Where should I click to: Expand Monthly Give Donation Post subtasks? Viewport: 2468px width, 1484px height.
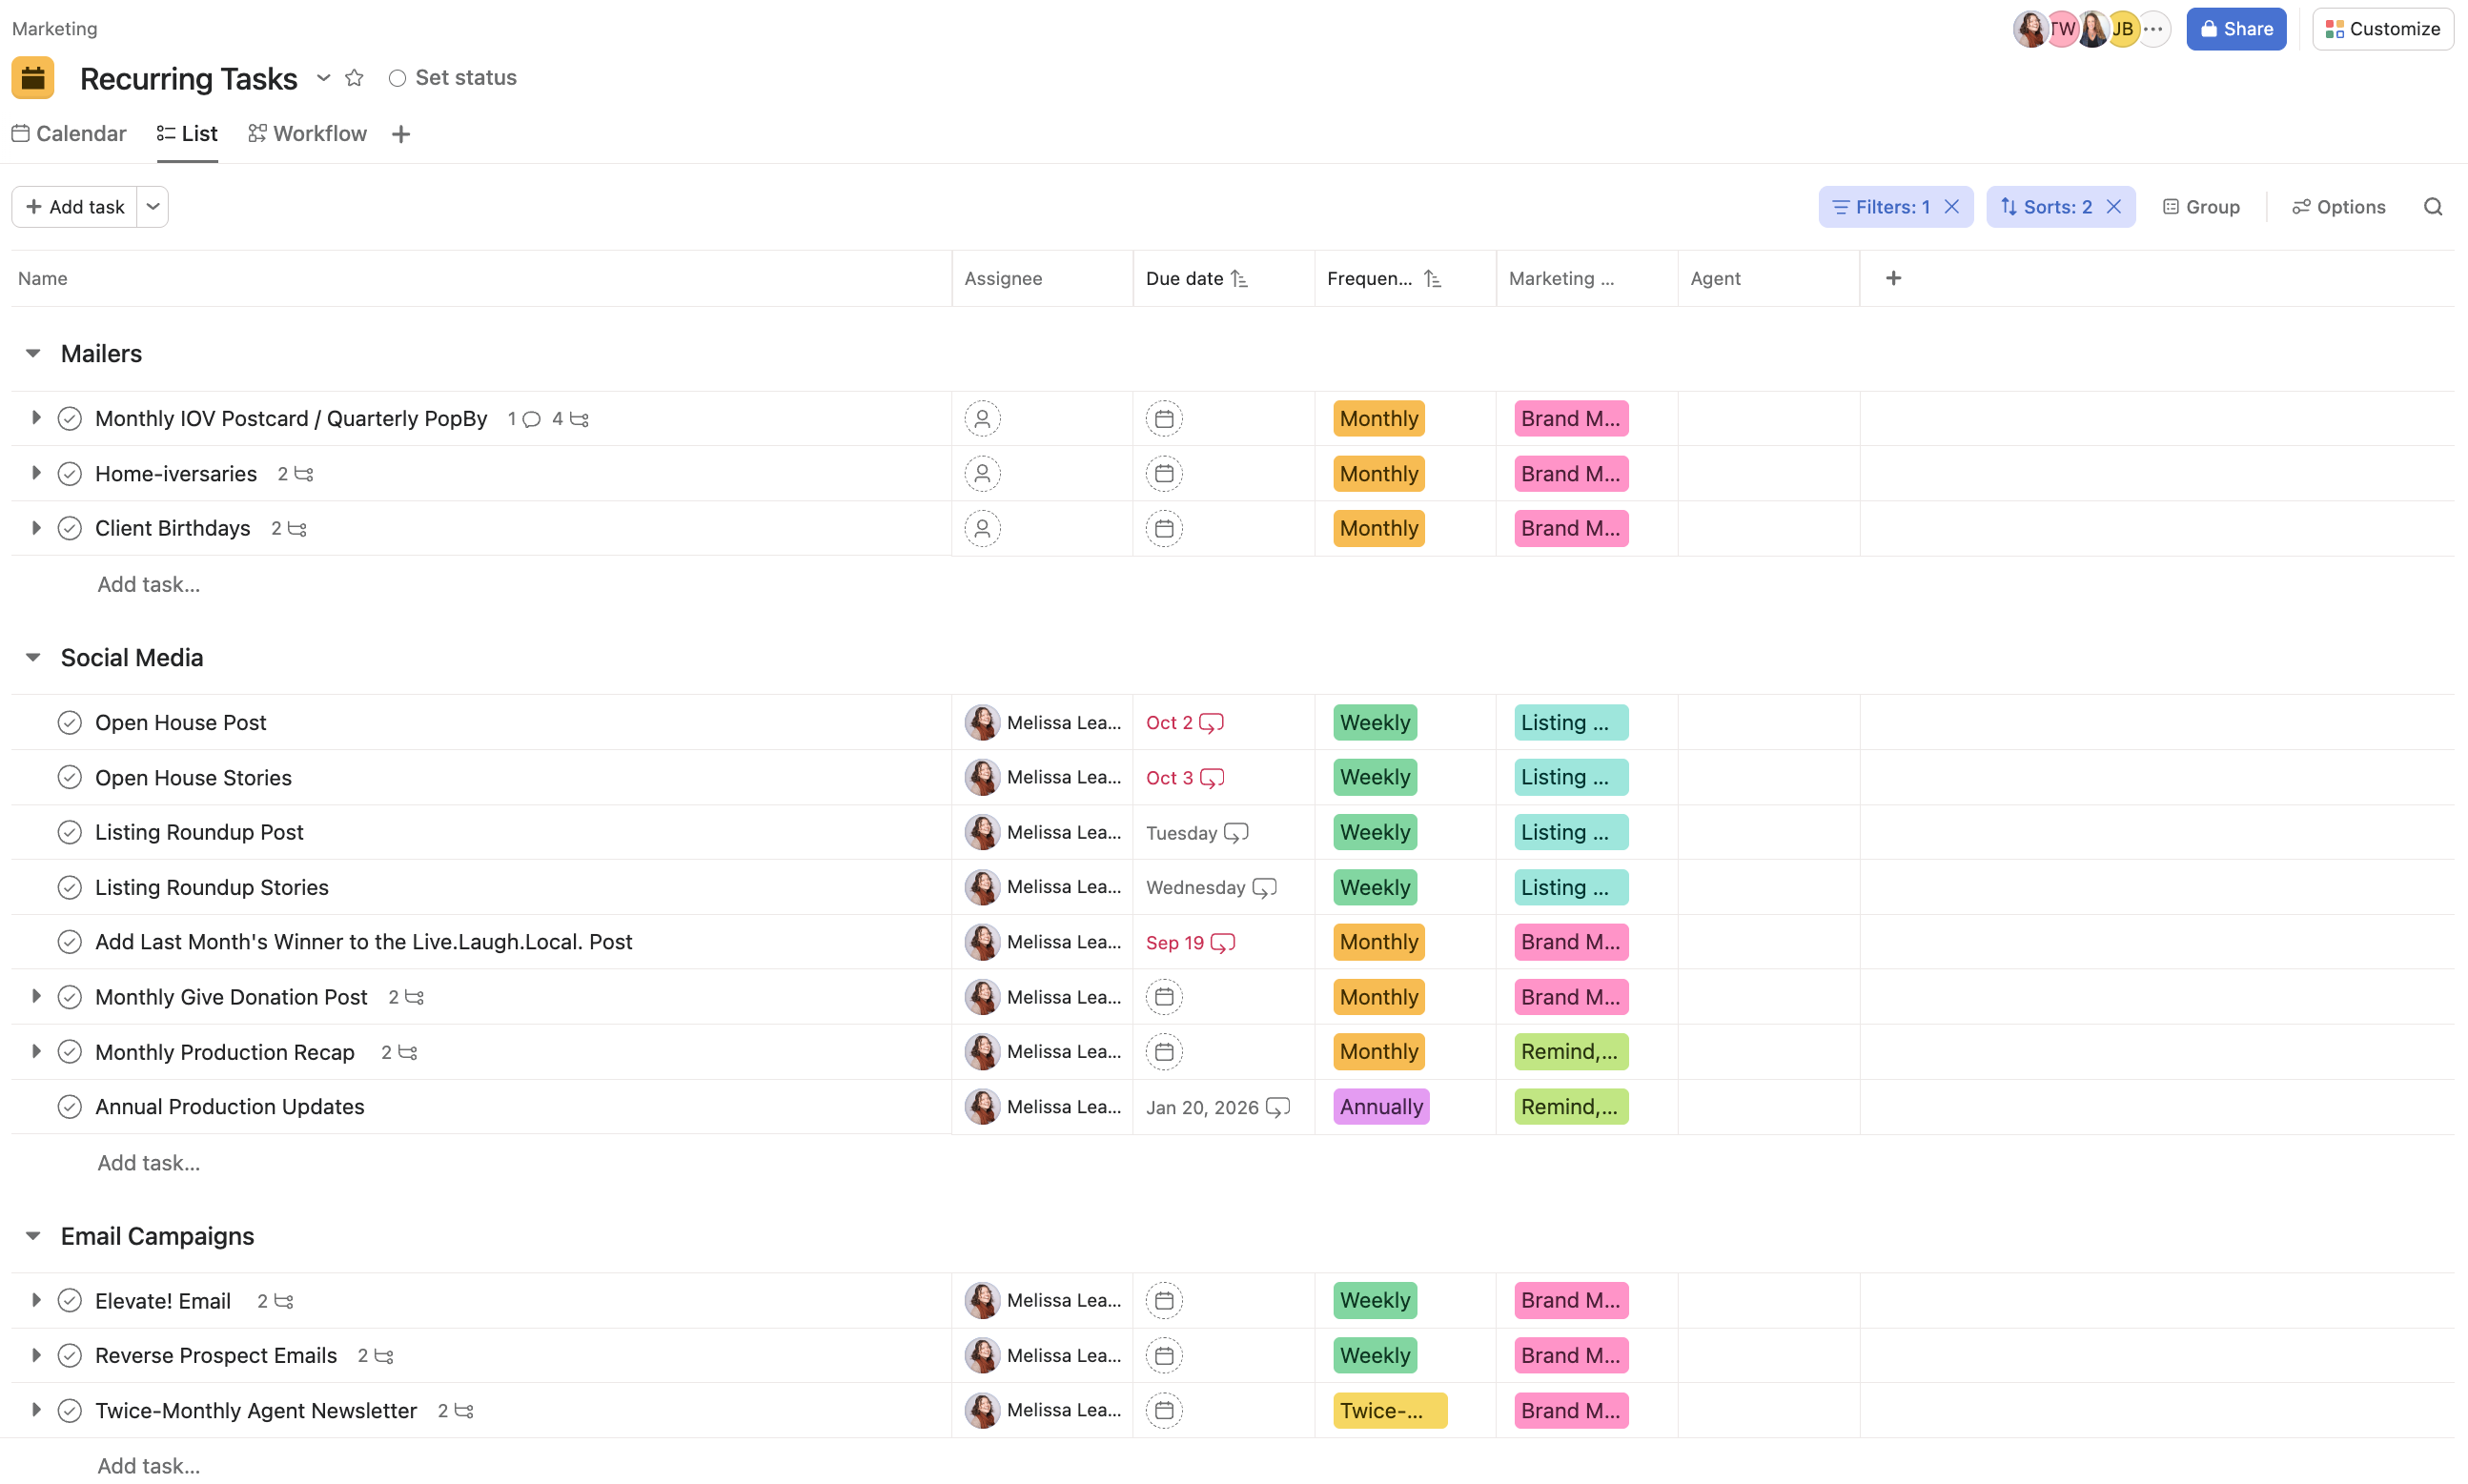[x=35, y=996]
